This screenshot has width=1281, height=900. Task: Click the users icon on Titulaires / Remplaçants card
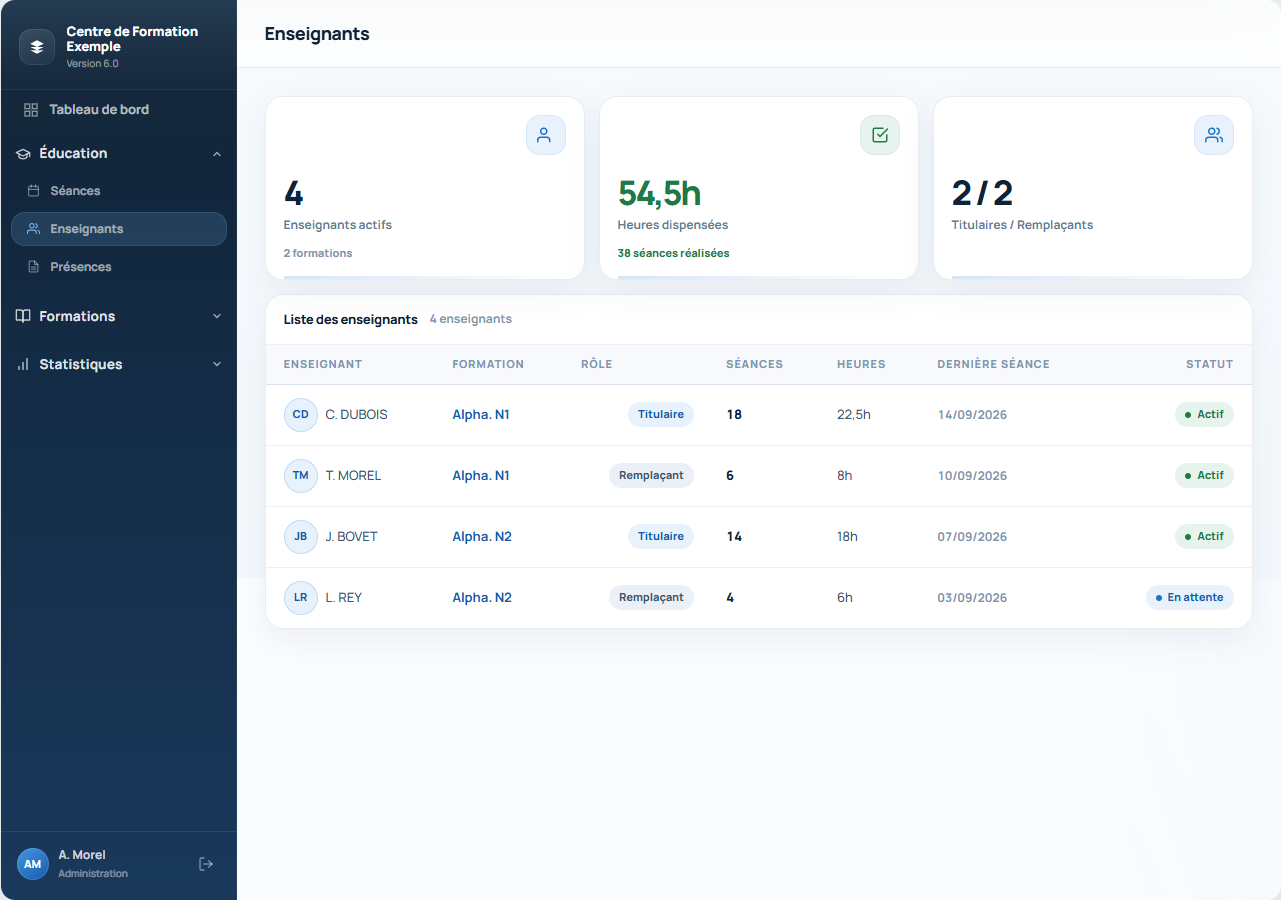click(1213, 135)
